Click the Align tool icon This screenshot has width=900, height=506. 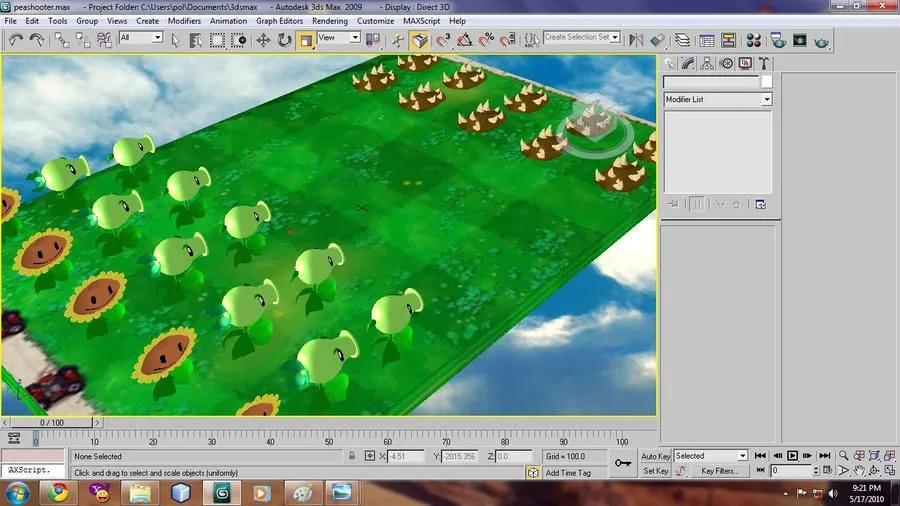(x=658, y=40)
